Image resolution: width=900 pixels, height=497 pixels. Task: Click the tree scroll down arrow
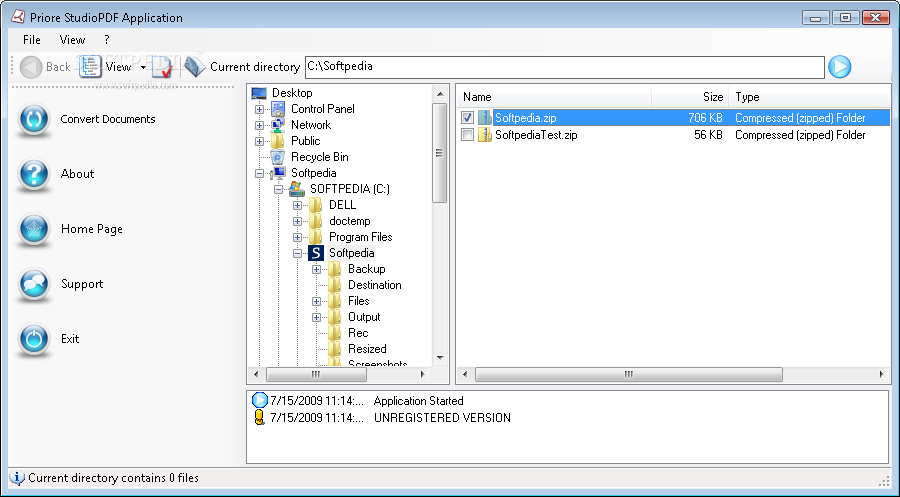(440, 358)
